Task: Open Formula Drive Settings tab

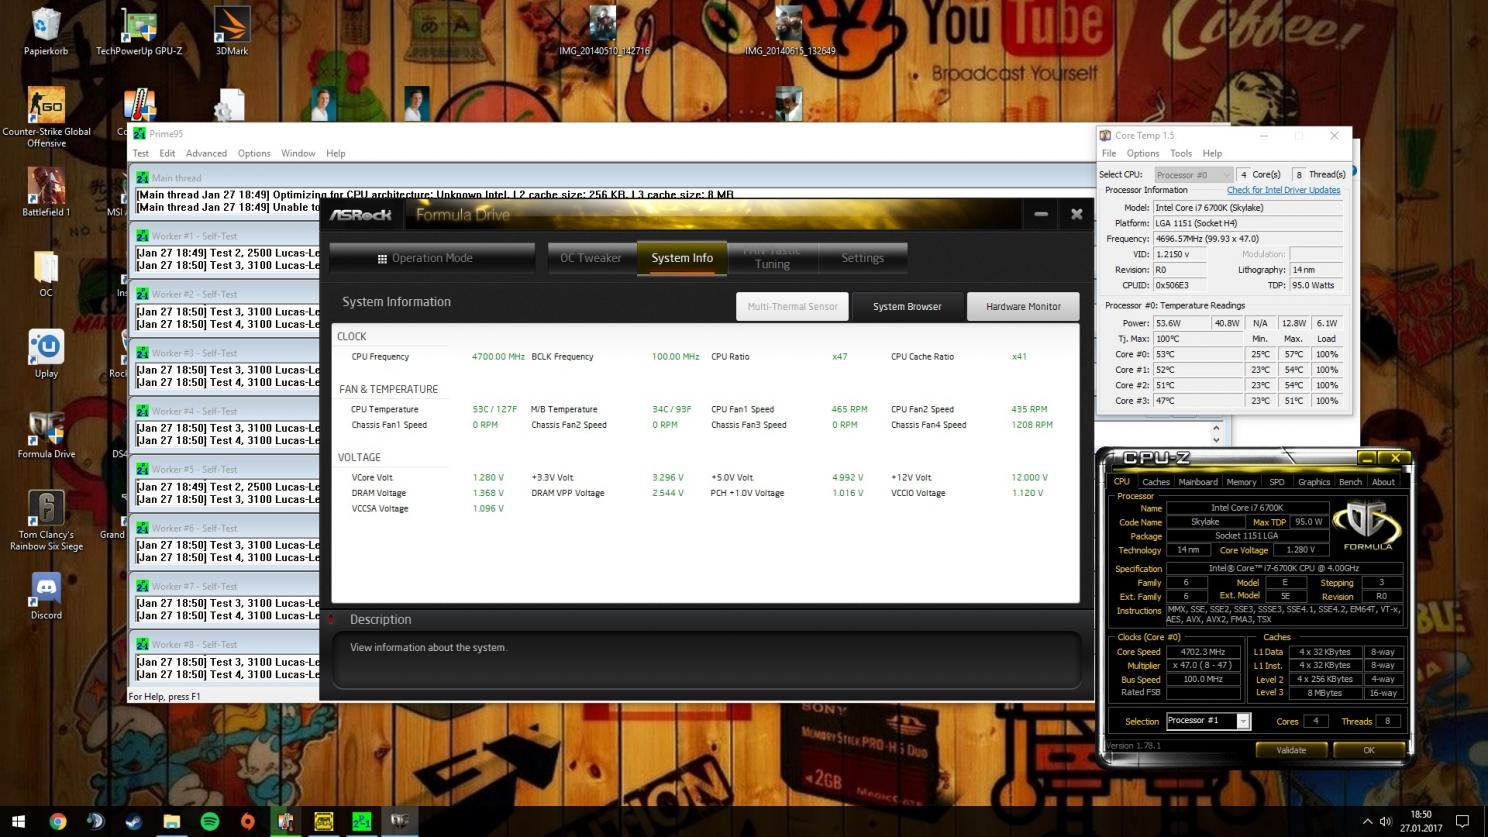Action: (x=862, y=258)
